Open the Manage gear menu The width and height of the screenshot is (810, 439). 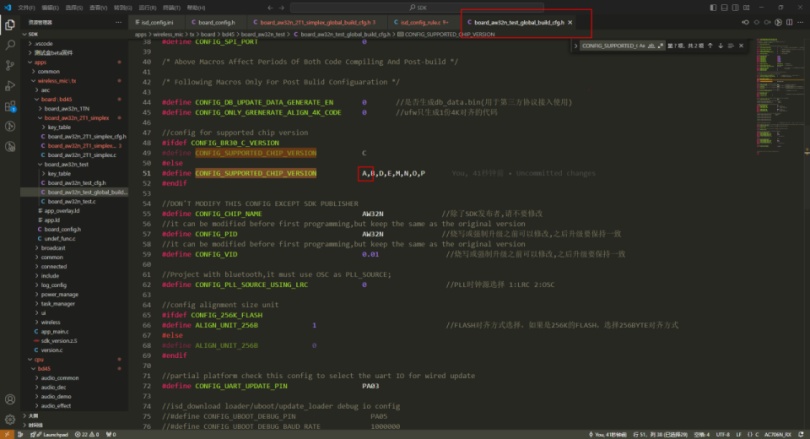(x=10, y=419)
